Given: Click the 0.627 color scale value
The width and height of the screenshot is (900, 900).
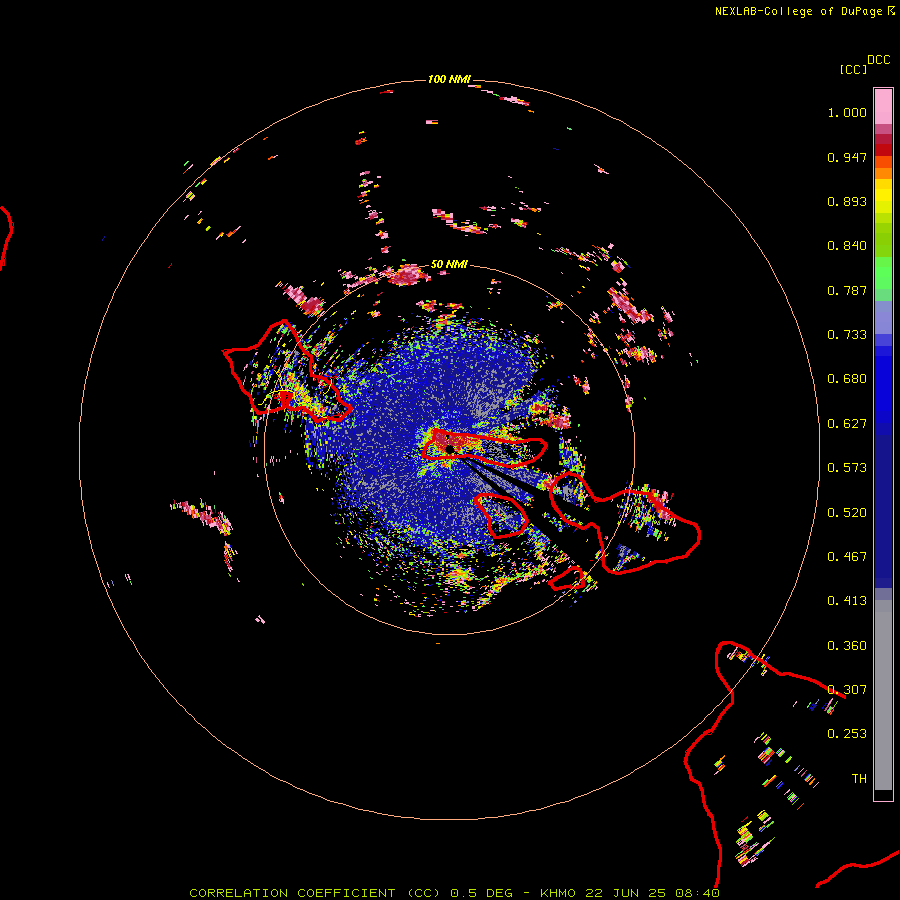Looking at the screenshot, I should point(847,424).
